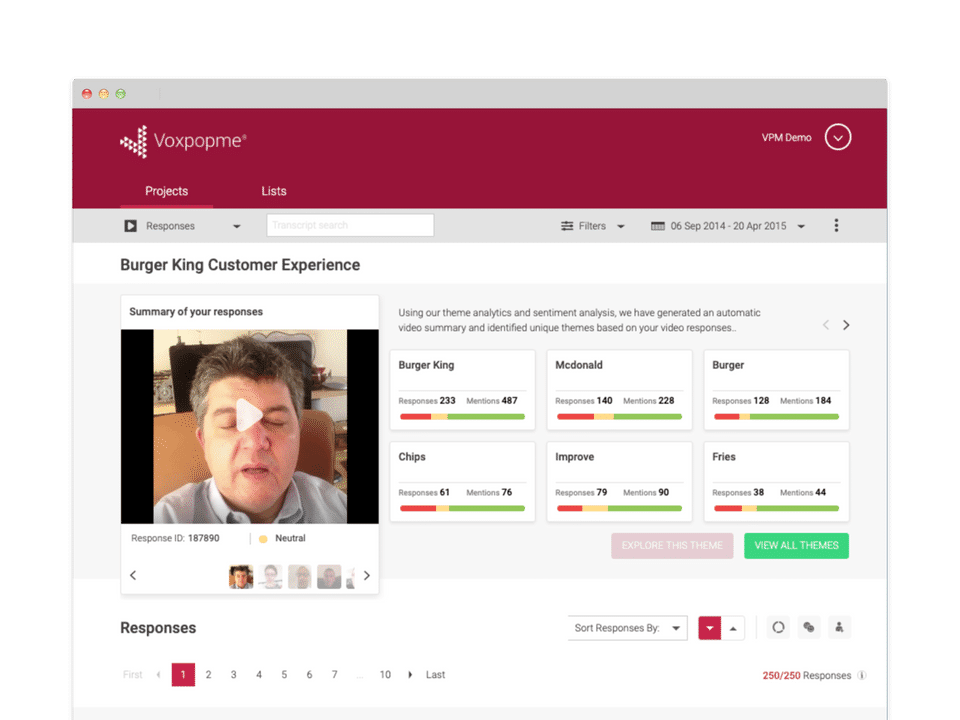This screenshot has width=960, height=720.
Task: Open the Sort Responses By dropdown
Action: pos(628,628)
